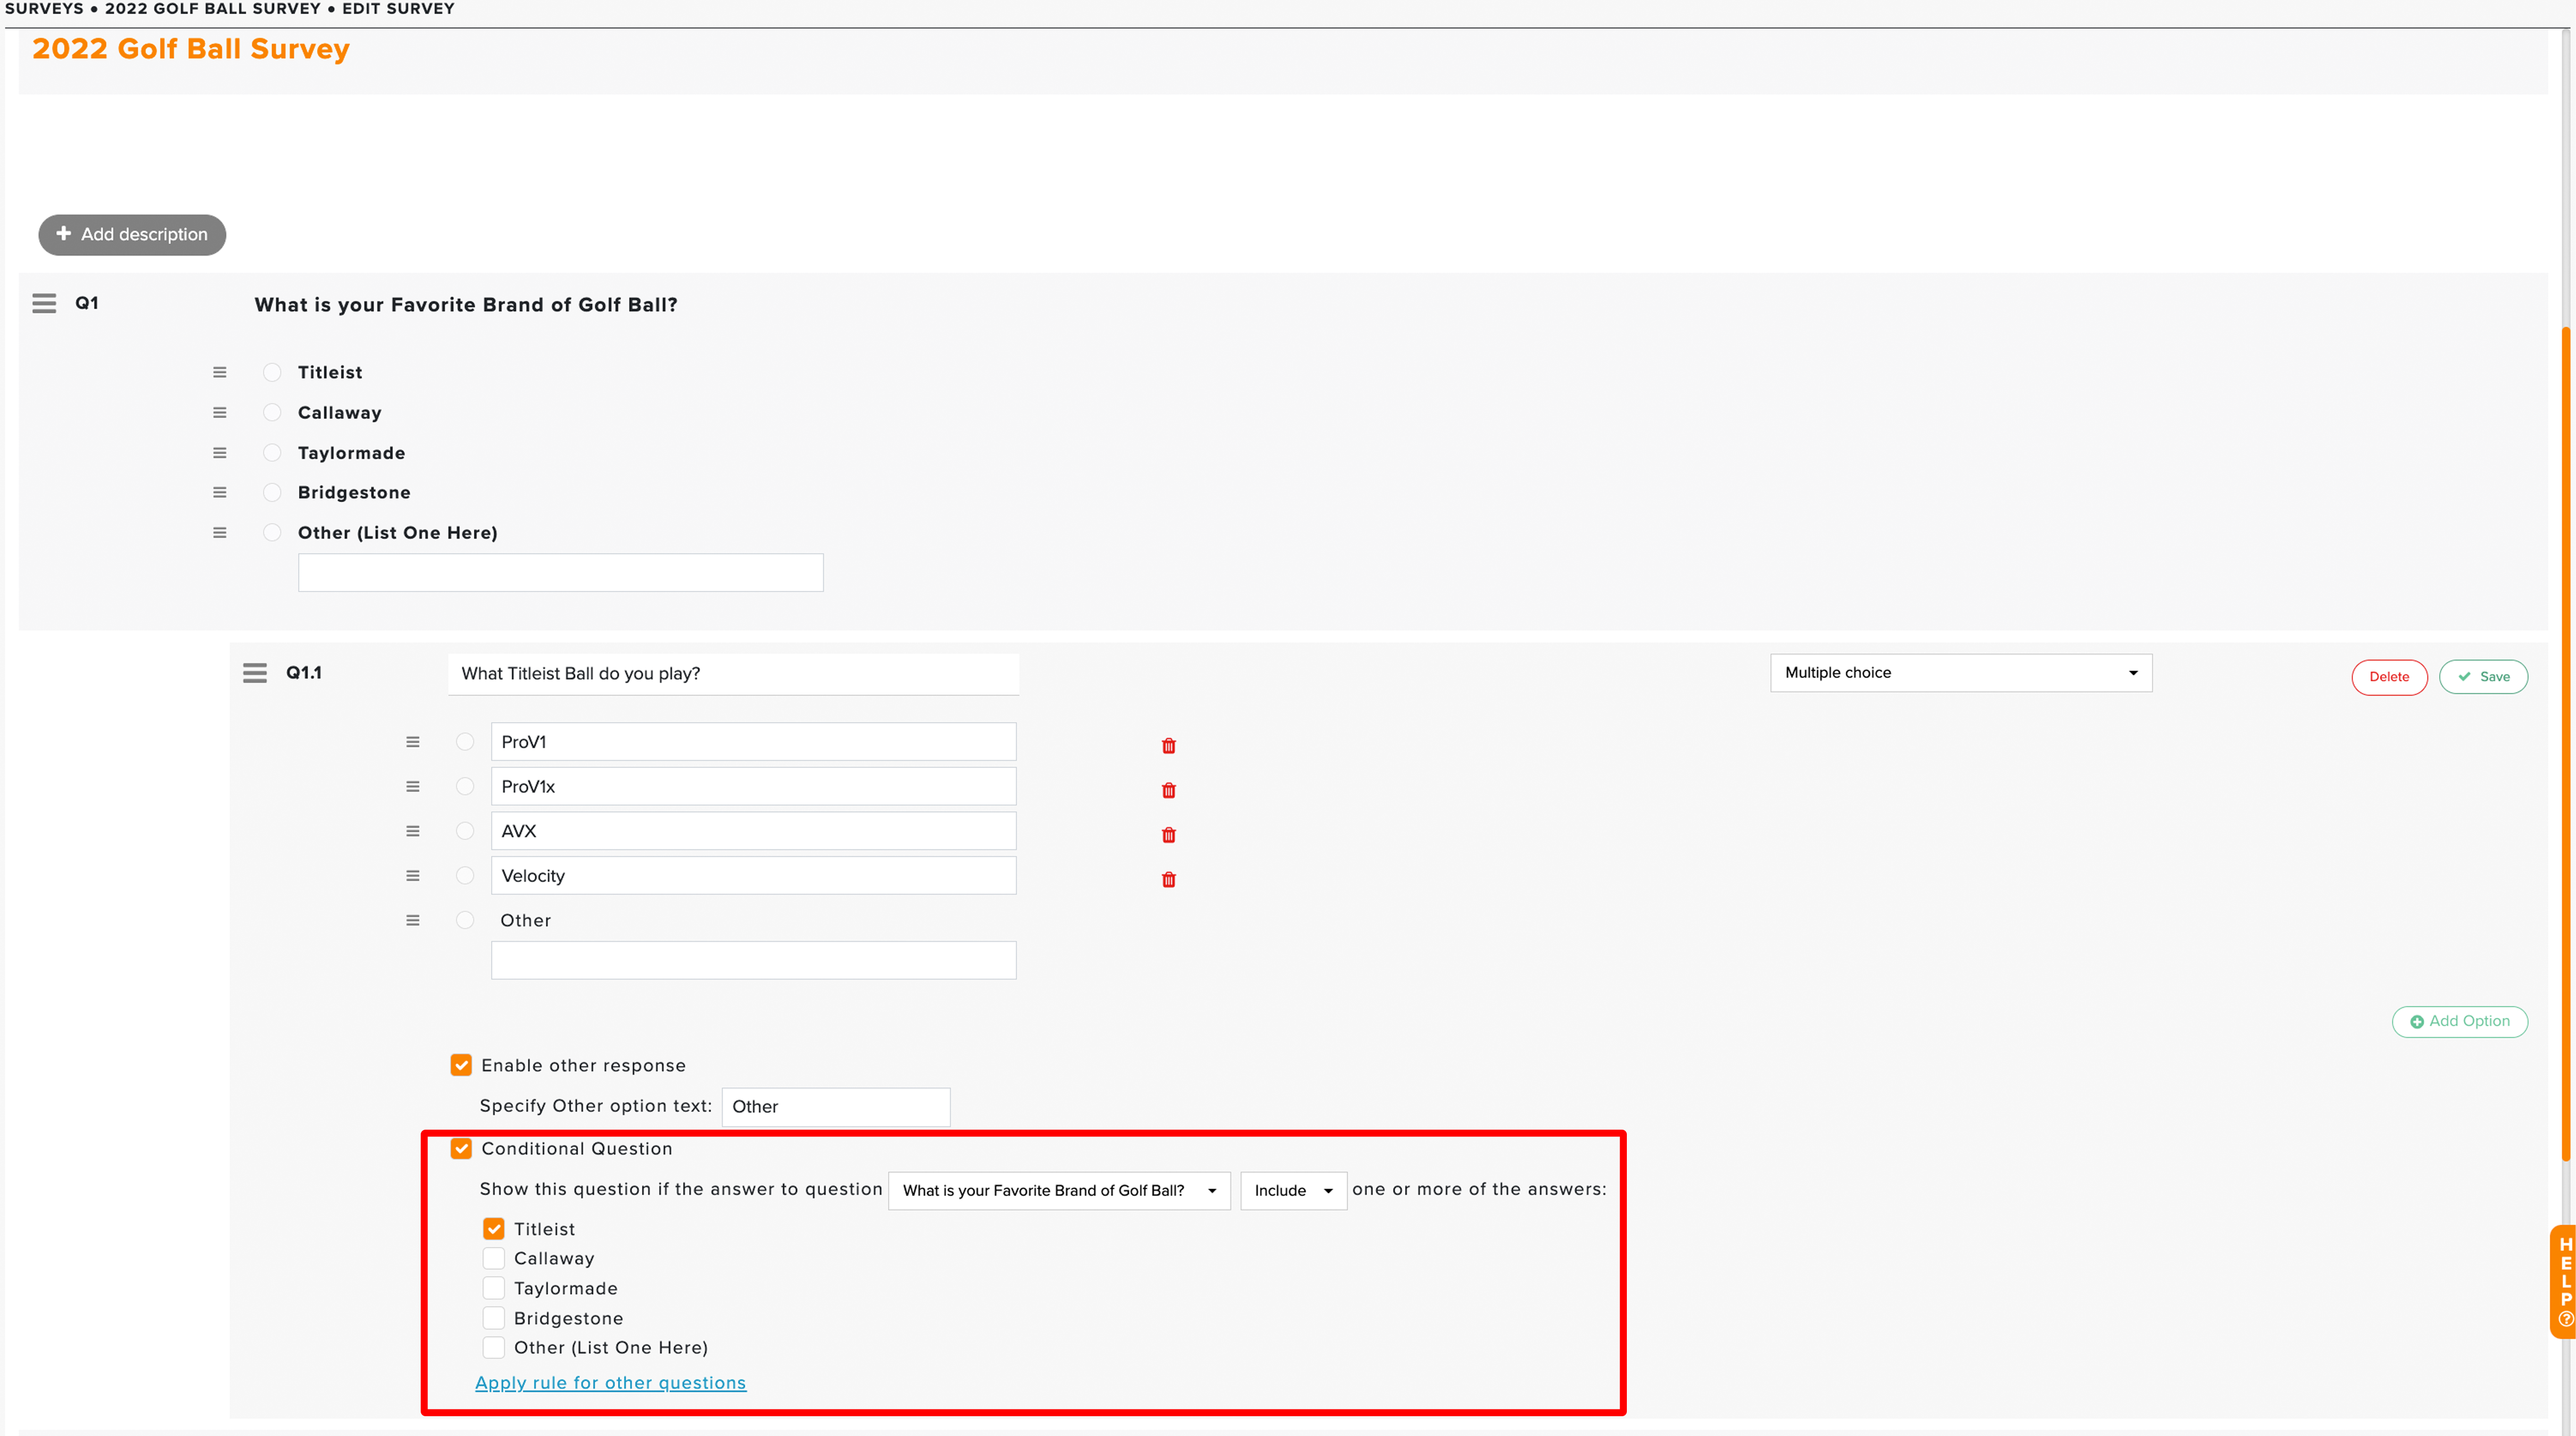
Task: Click drag handle beside Taylormade in Q1
Action: pos(220,453)
